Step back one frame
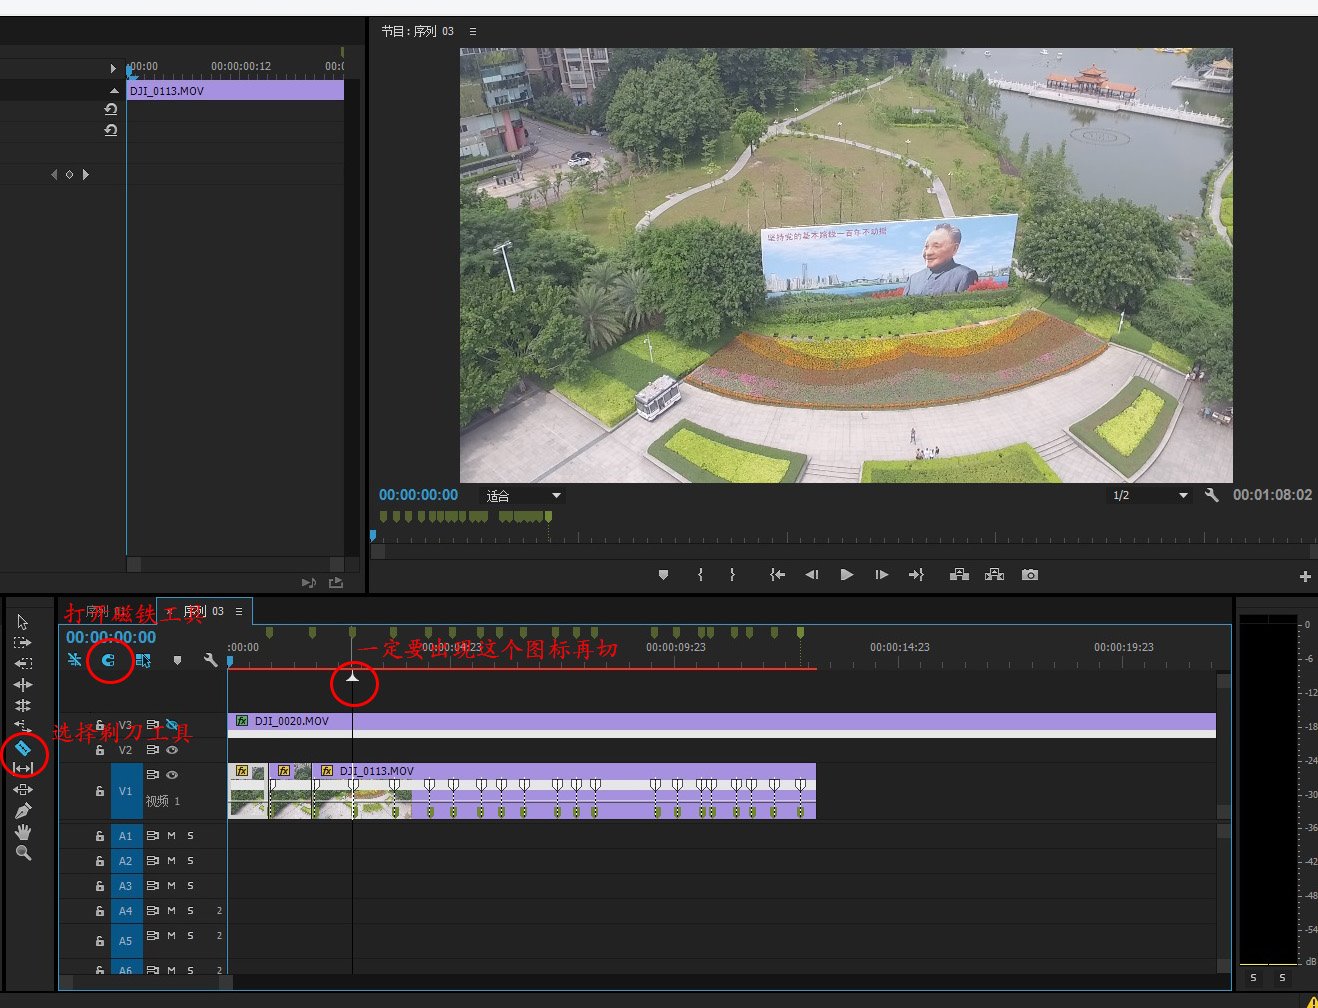 (x=812, y=575)
